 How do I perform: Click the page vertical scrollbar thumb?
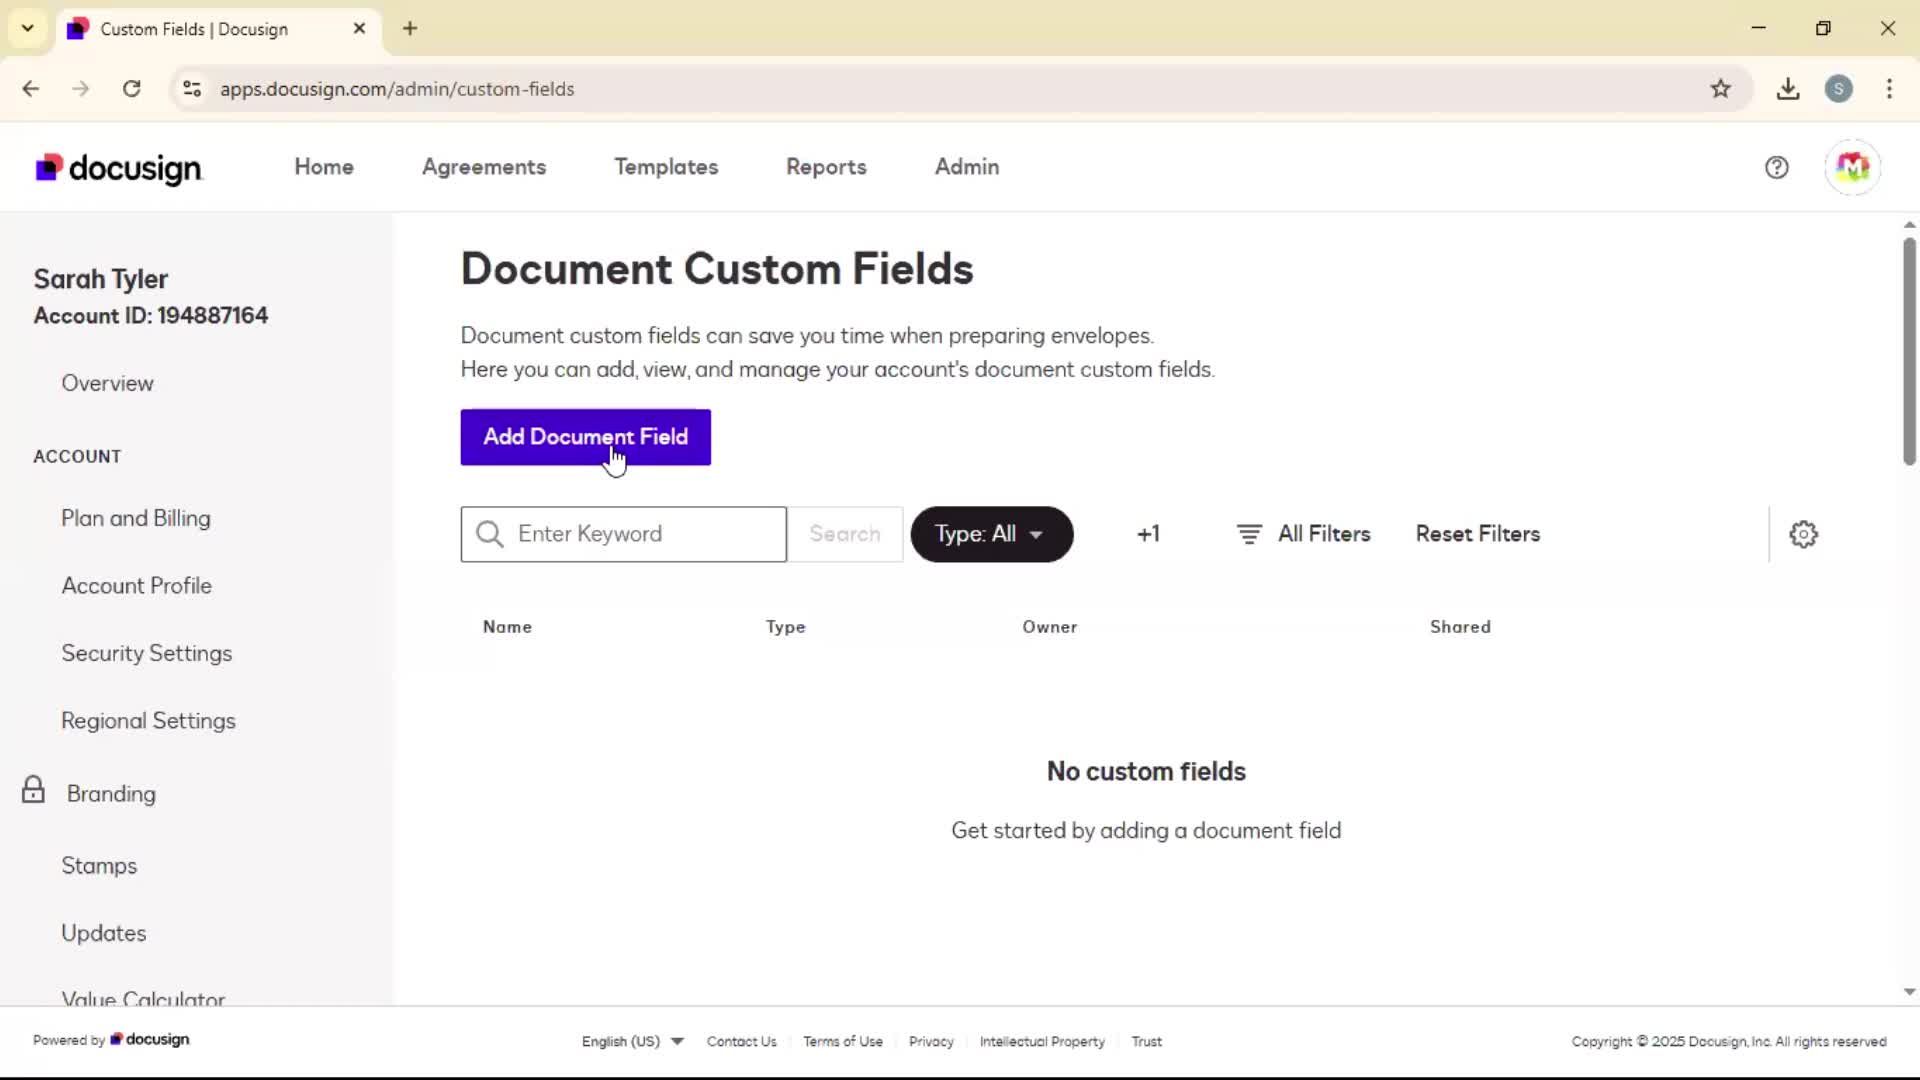pyautogui.click(x=1909, y=350)
